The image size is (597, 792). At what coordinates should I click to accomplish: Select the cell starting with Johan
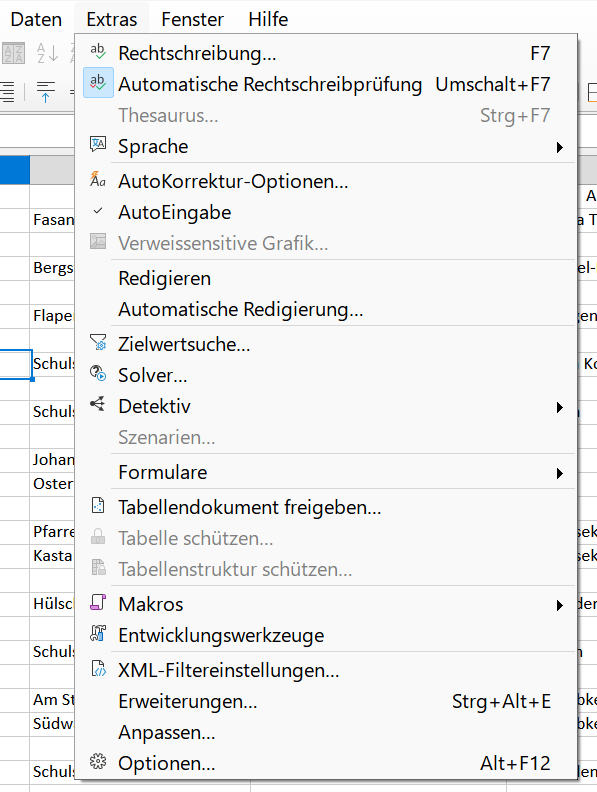(x=53, y=460)
